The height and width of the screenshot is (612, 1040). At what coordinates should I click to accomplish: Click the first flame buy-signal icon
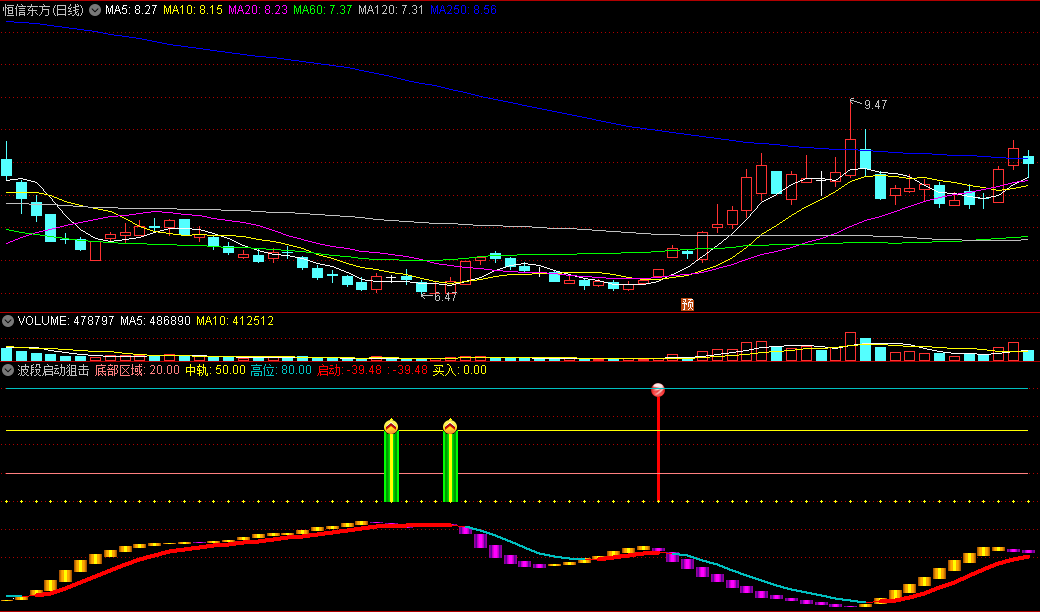(391, 426)
